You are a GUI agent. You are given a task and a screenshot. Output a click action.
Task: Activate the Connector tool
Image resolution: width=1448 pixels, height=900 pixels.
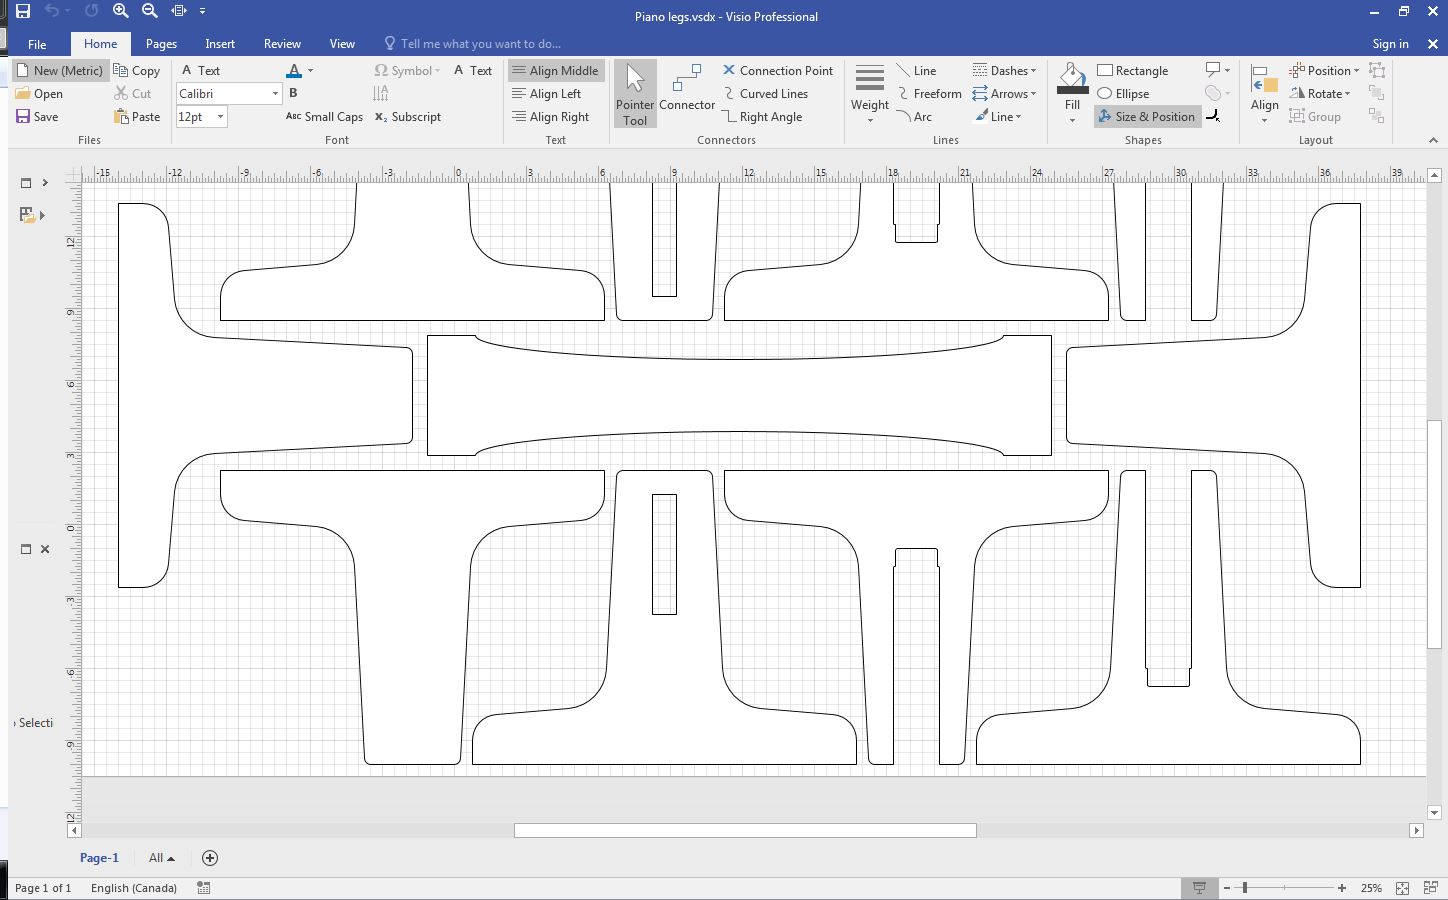[686, 93]
